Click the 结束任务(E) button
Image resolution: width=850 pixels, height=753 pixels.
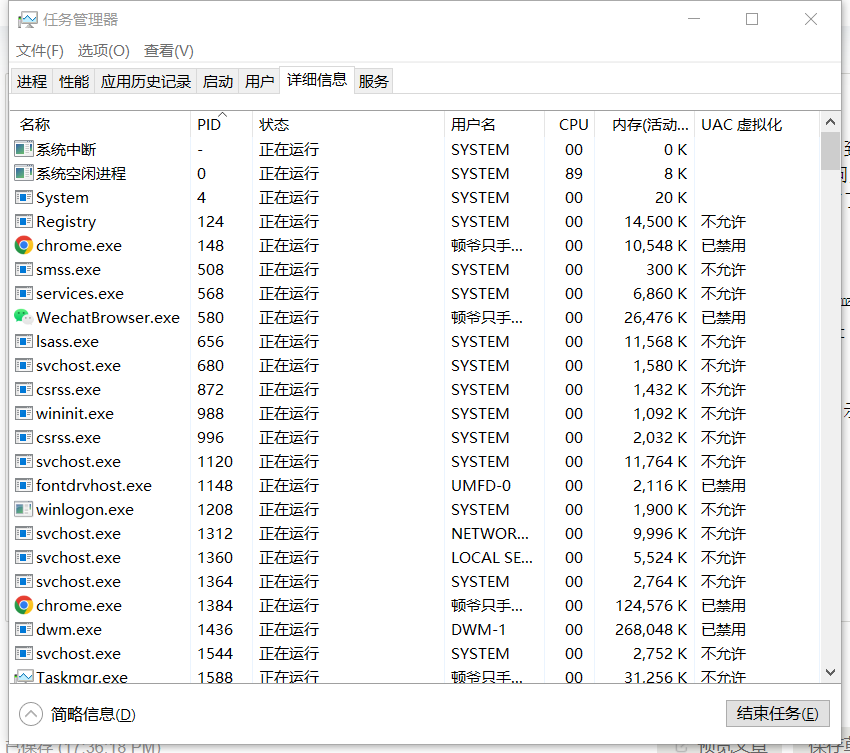pyautogui.click(x=777, y=713)
